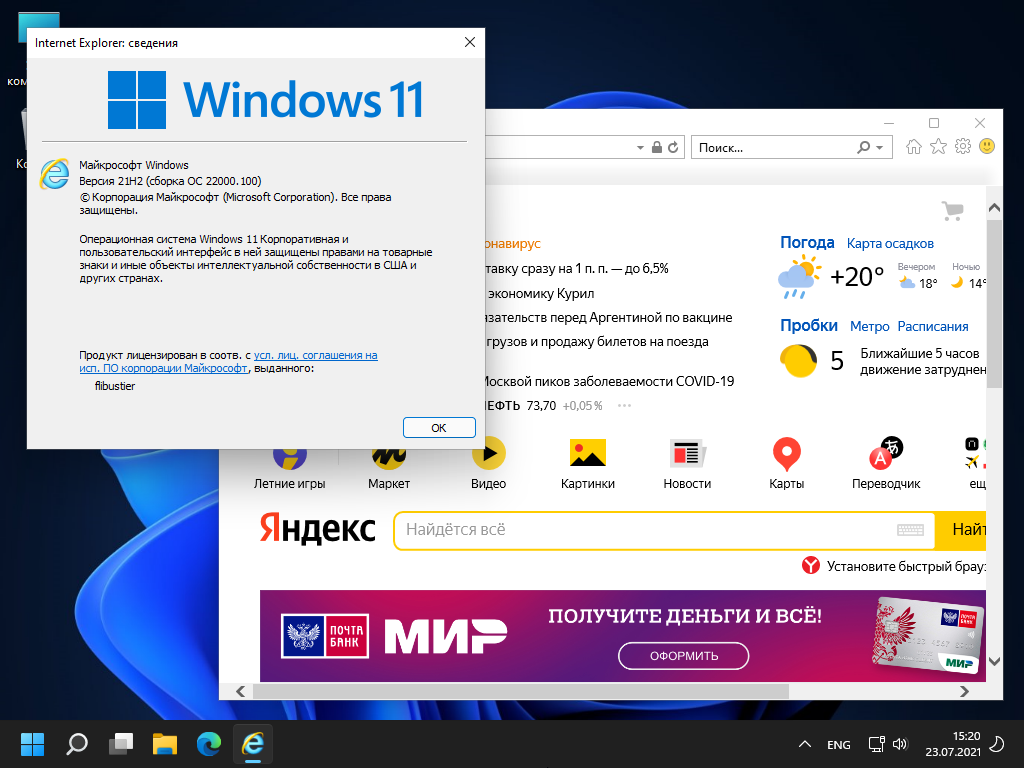This screenshot has width=1024, height=768.
Task: Click the horizontal scrollbar right arrow
Action: (x=966, y=691)
